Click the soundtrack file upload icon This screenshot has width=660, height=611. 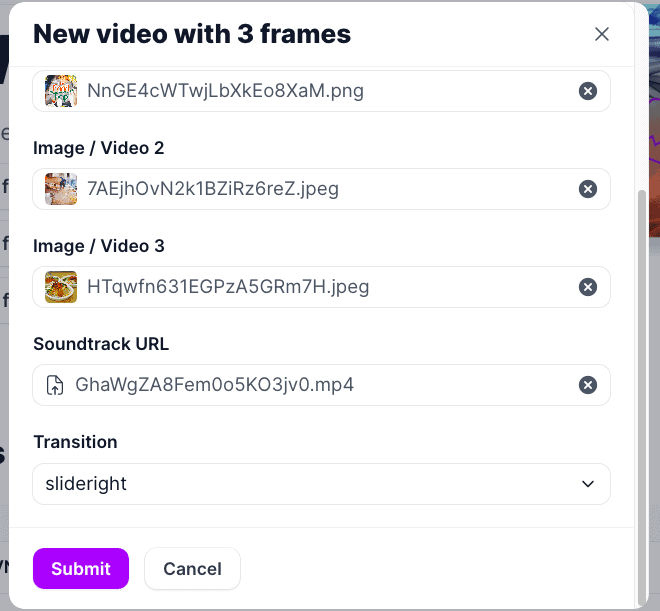coord(55,385)
